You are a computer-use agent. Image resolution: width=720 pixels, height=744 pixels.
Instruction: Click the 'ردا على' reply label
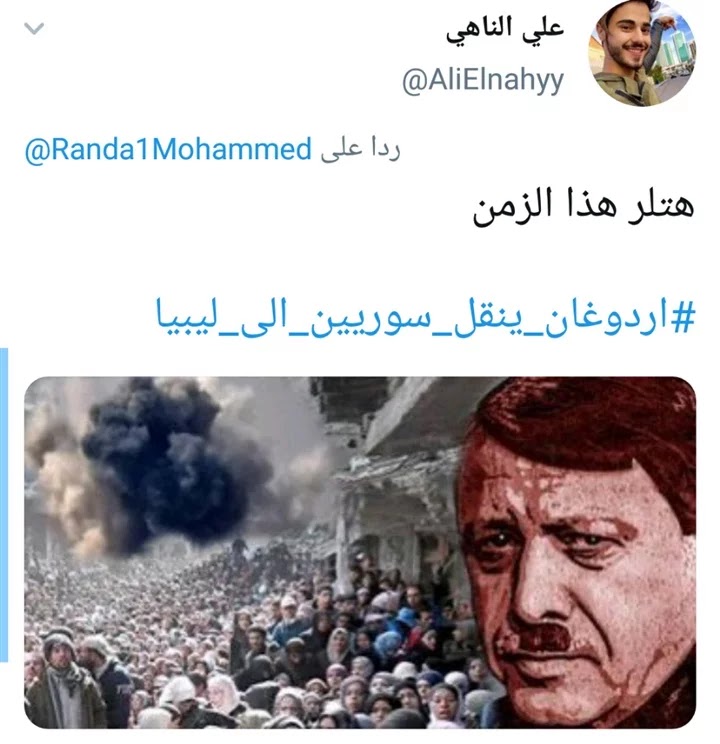361,150
